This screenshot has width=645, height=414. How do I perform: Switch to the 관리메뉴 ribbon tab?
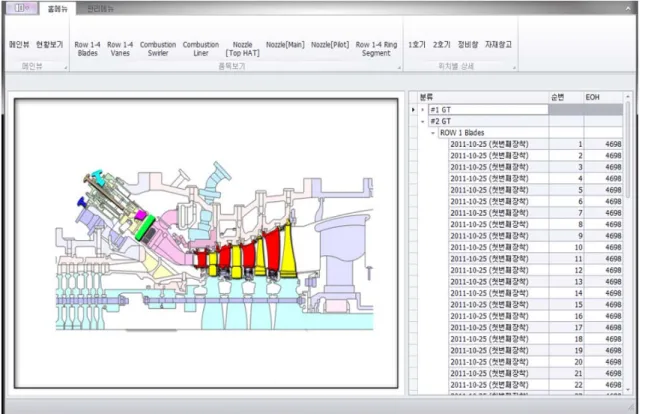100,9
